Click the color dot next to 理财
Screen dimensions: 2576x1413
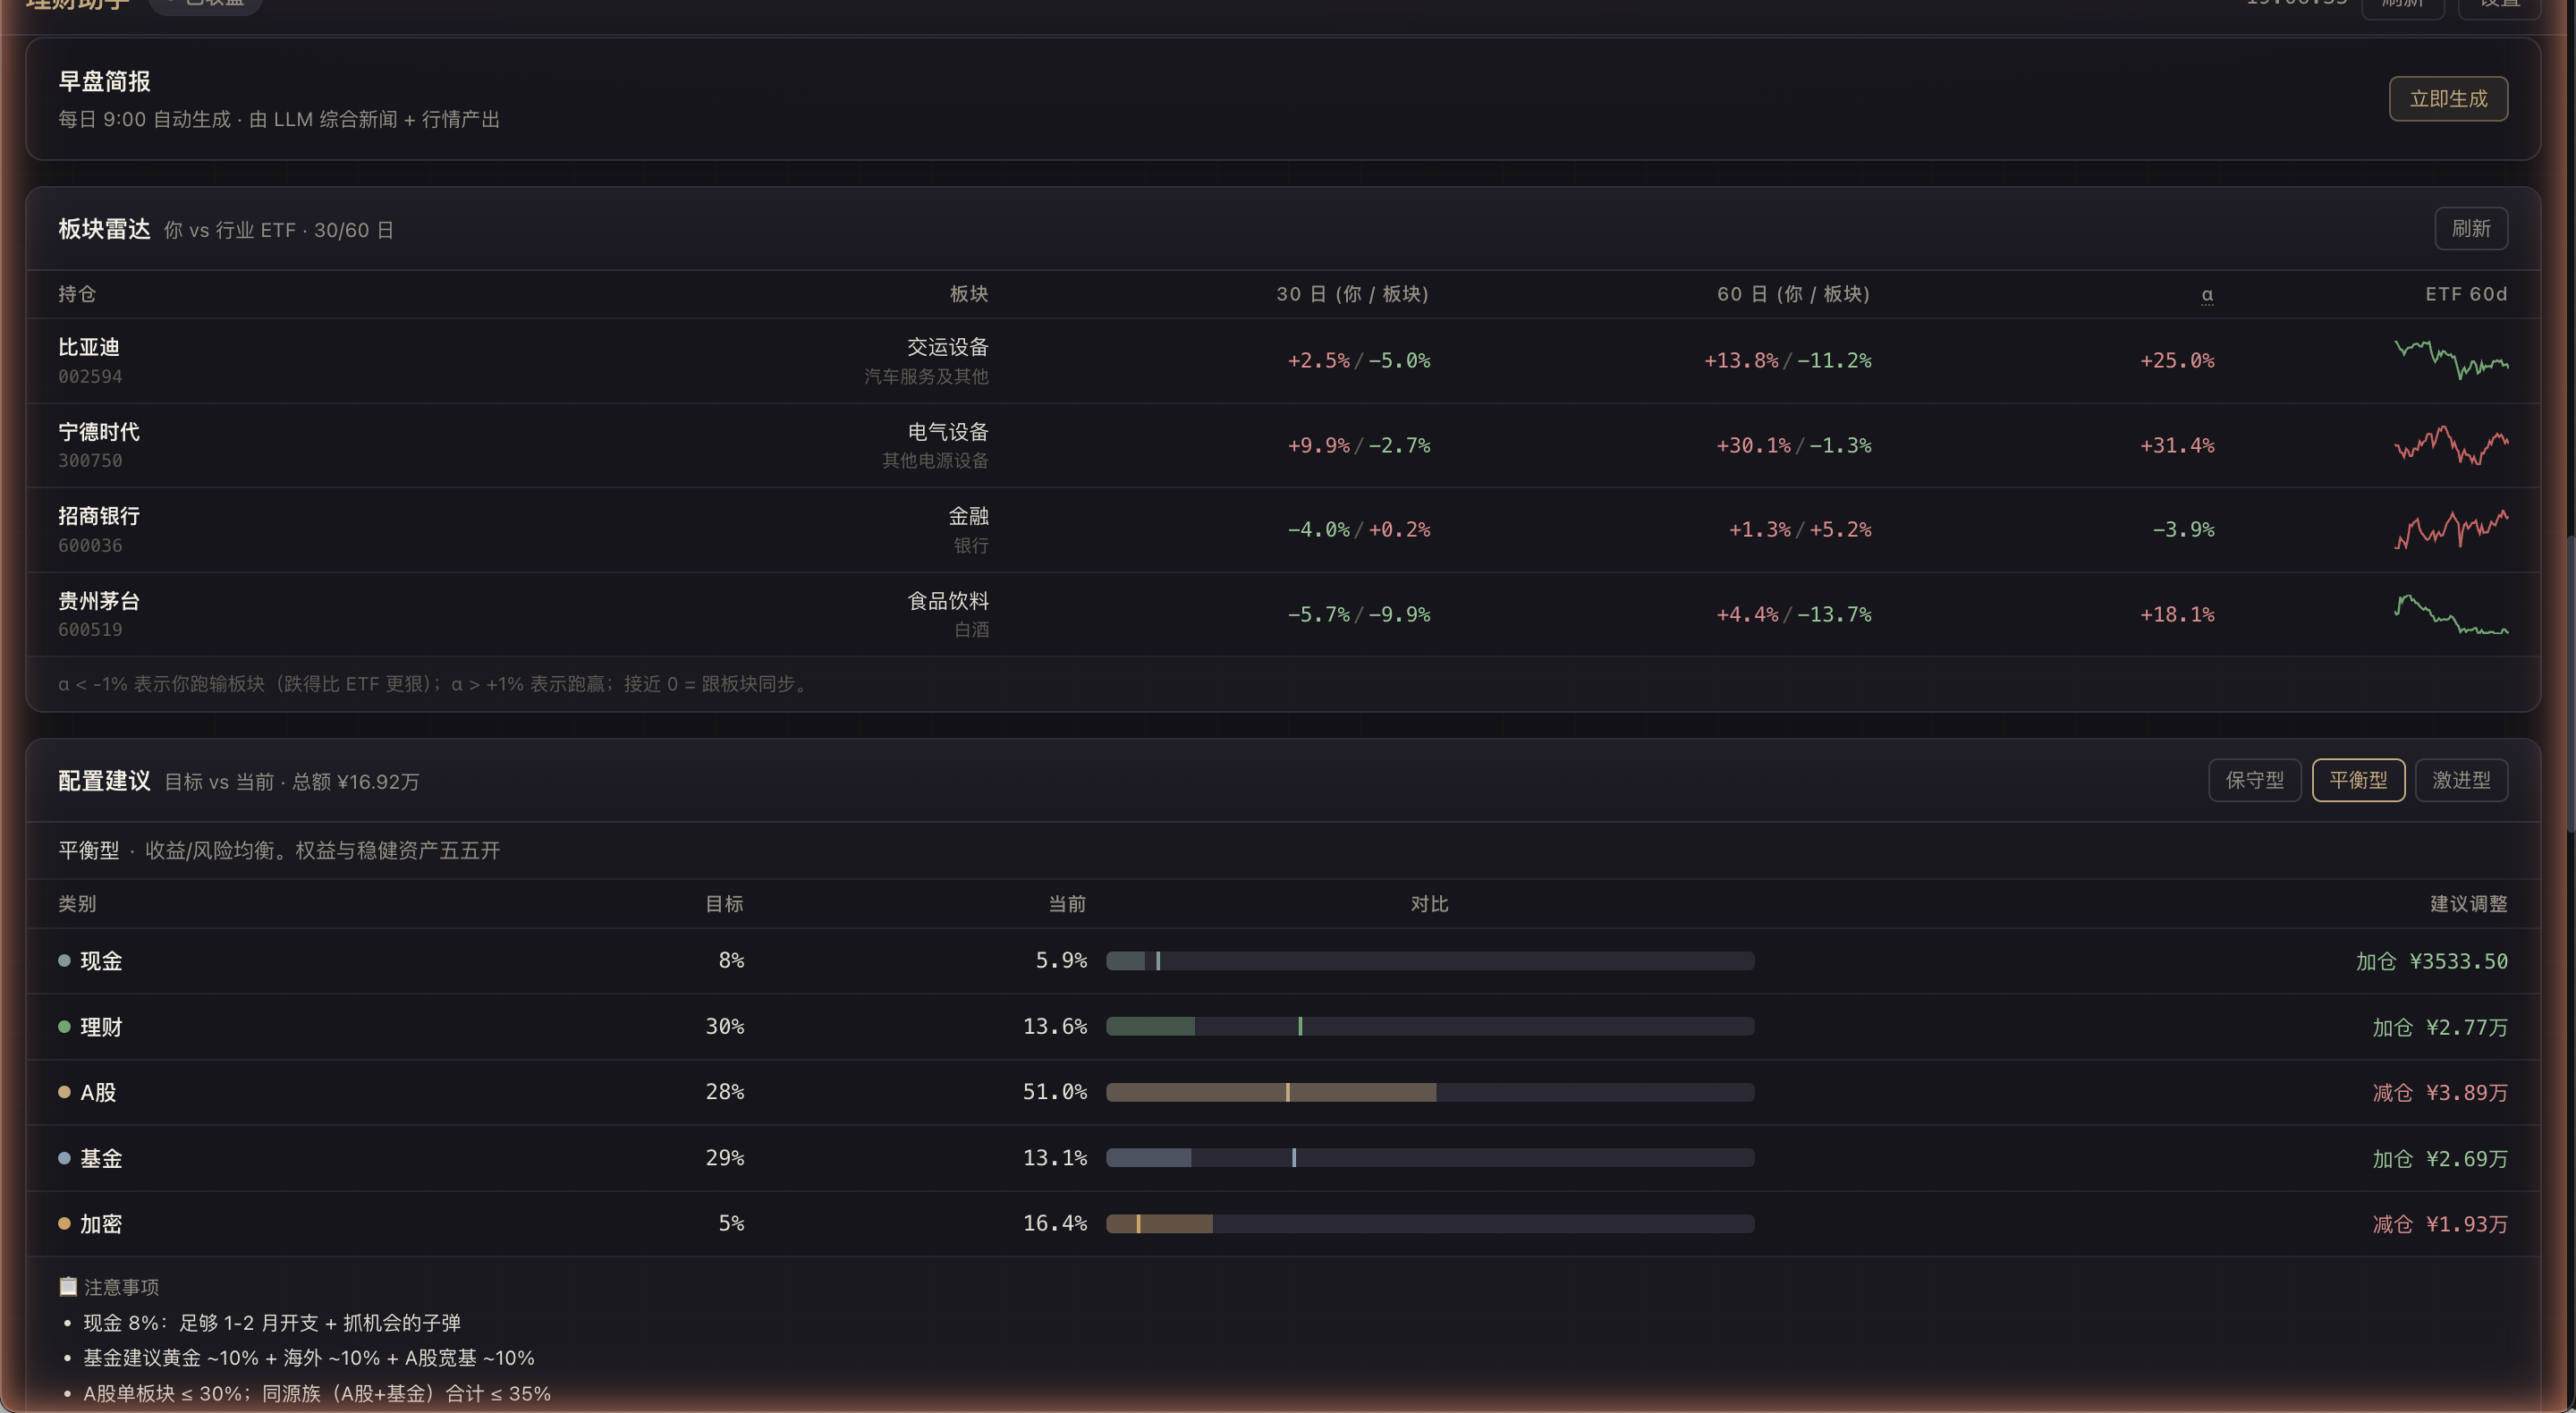64,1027
